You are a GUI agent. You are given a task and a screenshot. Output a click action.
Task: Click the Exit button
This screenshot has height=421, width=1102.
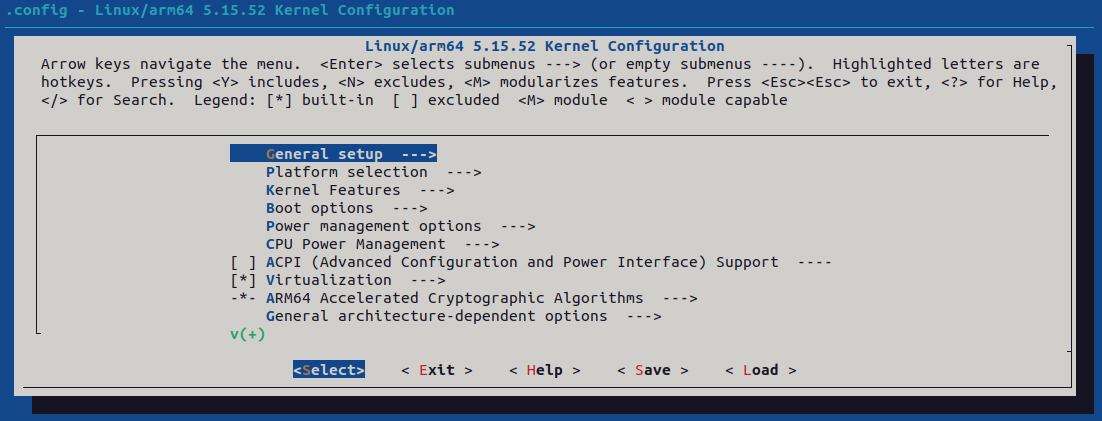436,370
